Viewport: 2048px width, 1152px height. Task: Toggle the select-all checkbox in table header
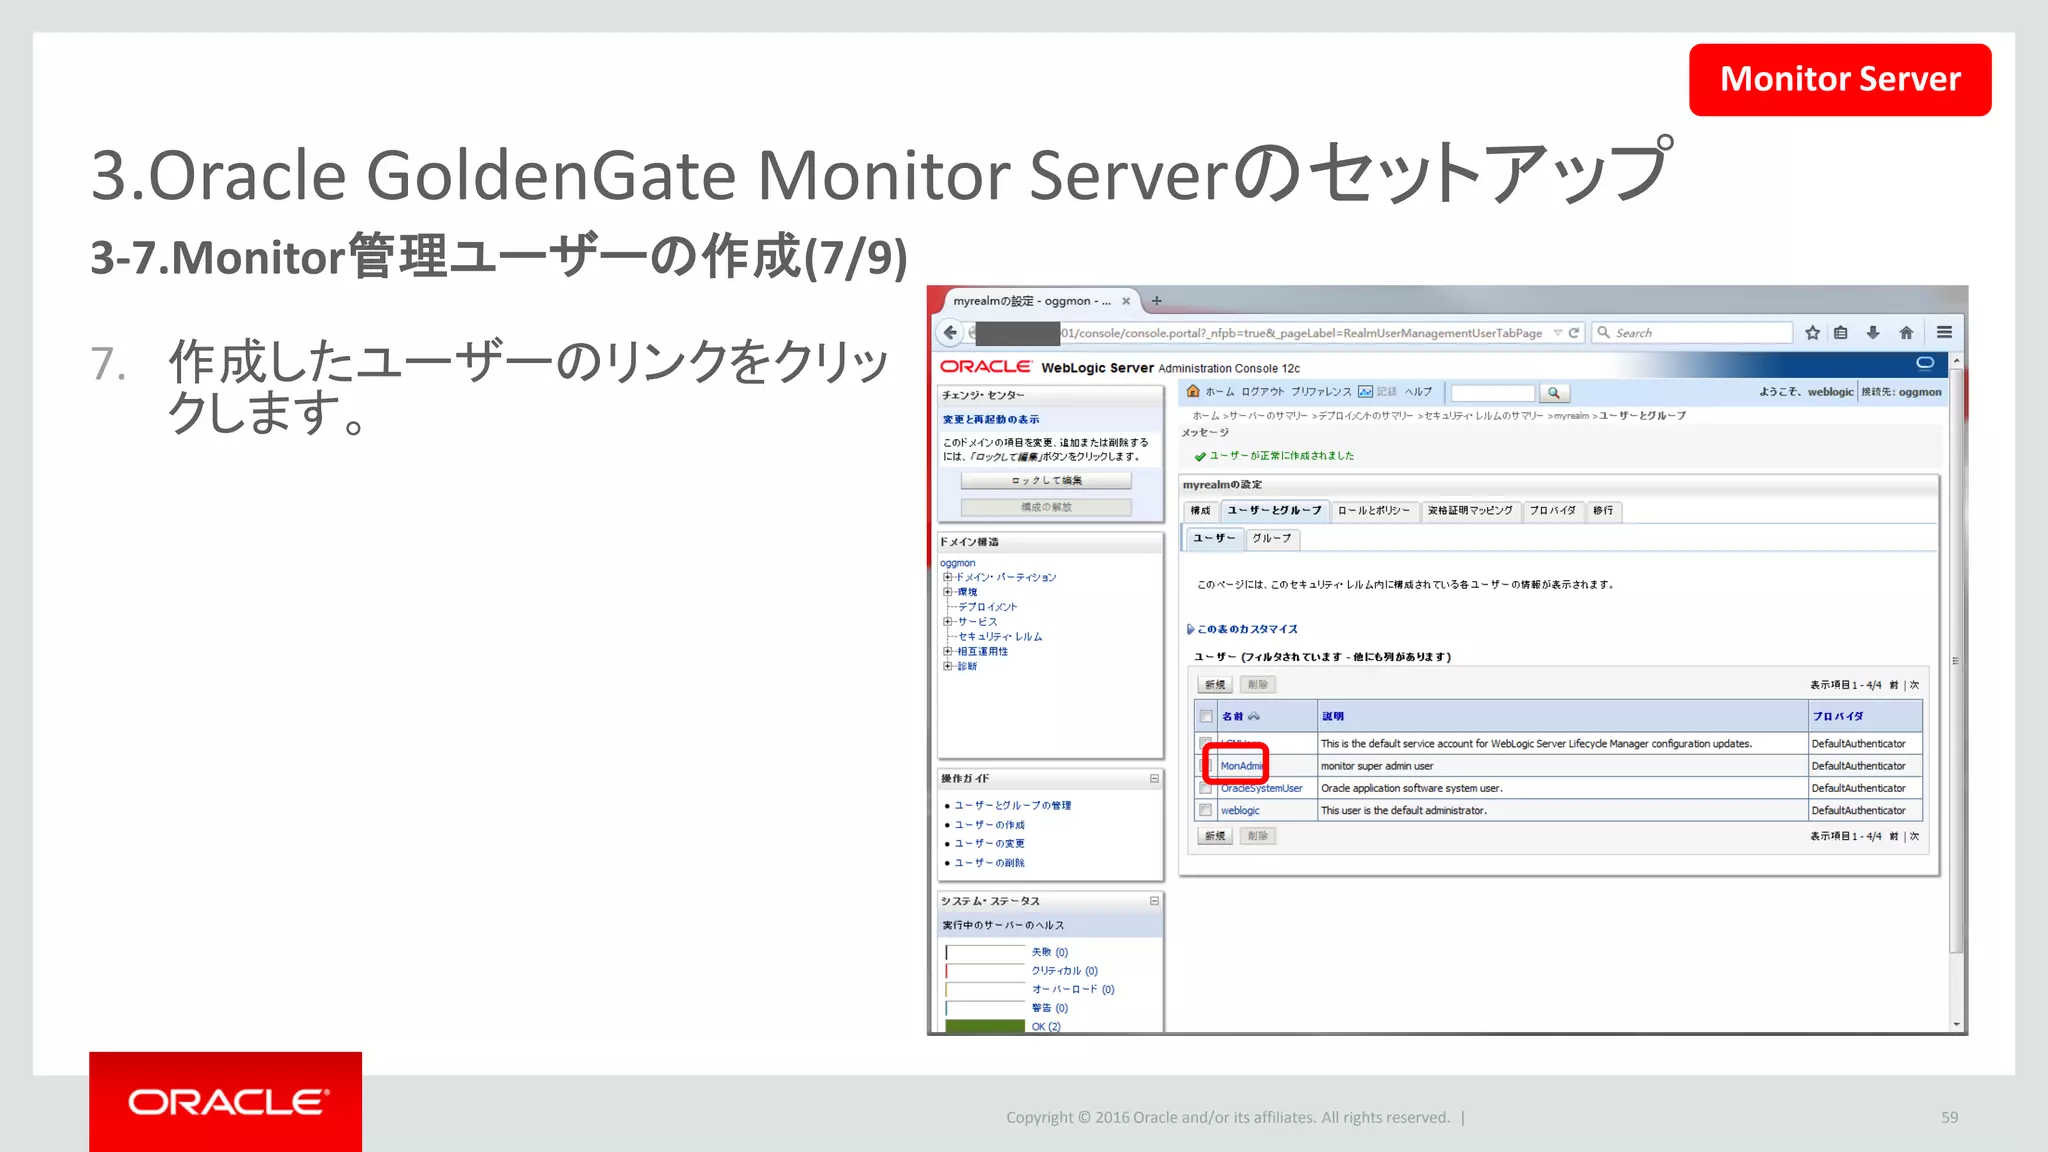(1206, 716)
